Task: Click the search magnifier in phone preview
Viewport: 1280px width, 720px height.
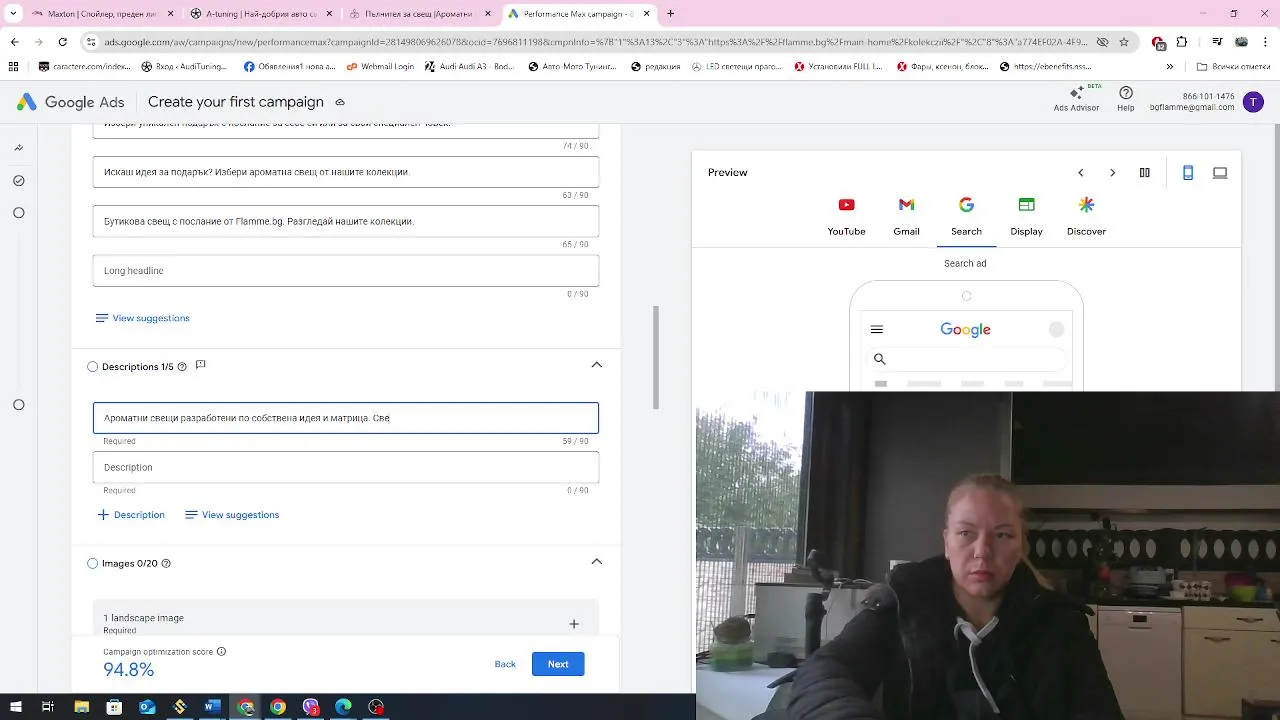Action: click(880, 359)
